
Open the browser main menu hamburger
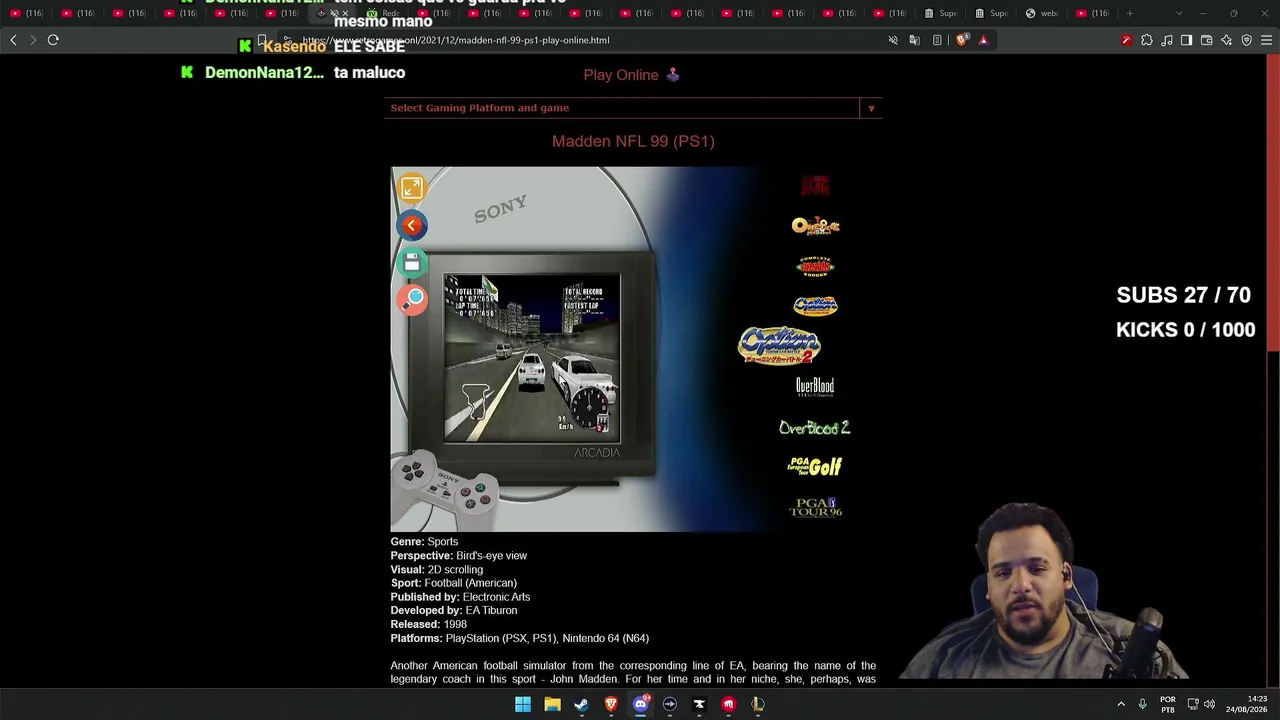(x=1267, y=40)
